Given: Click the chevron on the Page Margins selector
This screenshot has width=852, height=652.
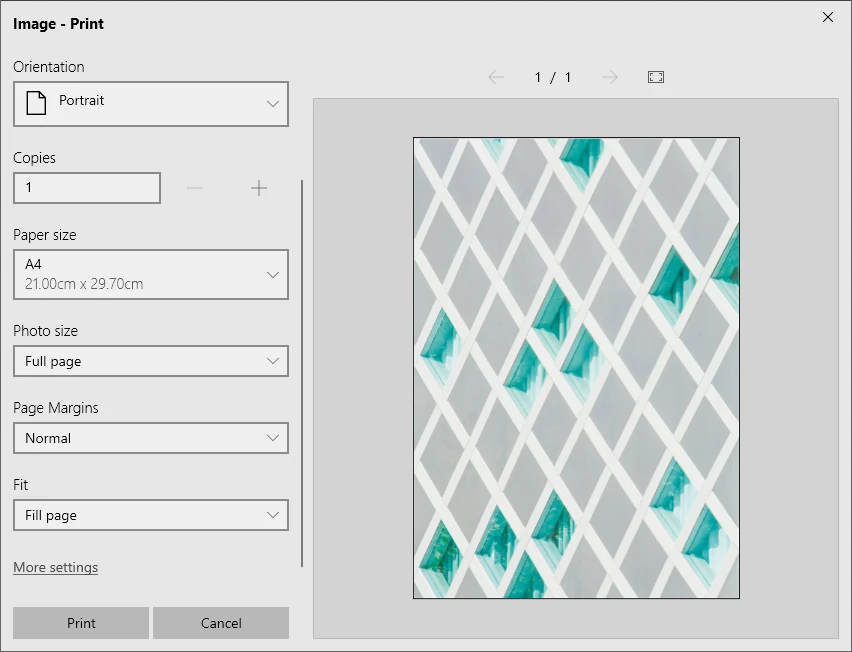Looking at the screenshot, I should coord(272,438).
